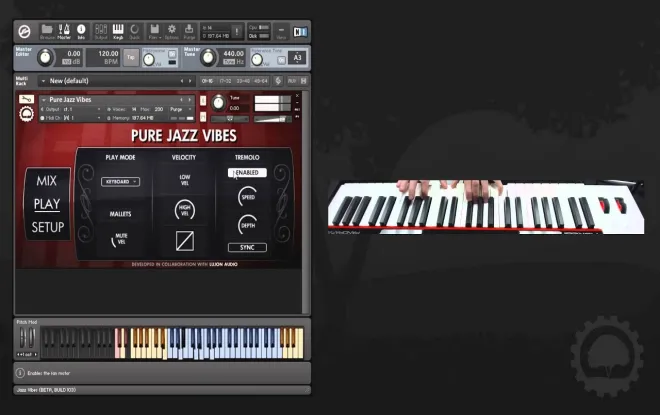Screen dimensions: 660x415
Task: Click the NI logo
Action: click(300, 32)
